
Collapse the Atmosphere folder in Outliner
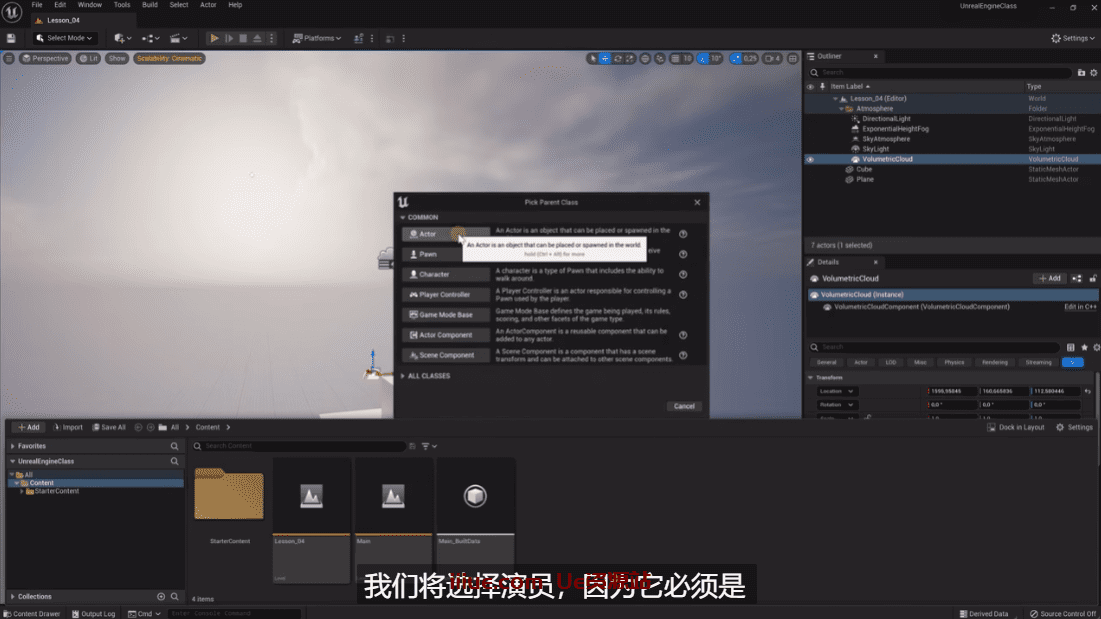(842, 109)
